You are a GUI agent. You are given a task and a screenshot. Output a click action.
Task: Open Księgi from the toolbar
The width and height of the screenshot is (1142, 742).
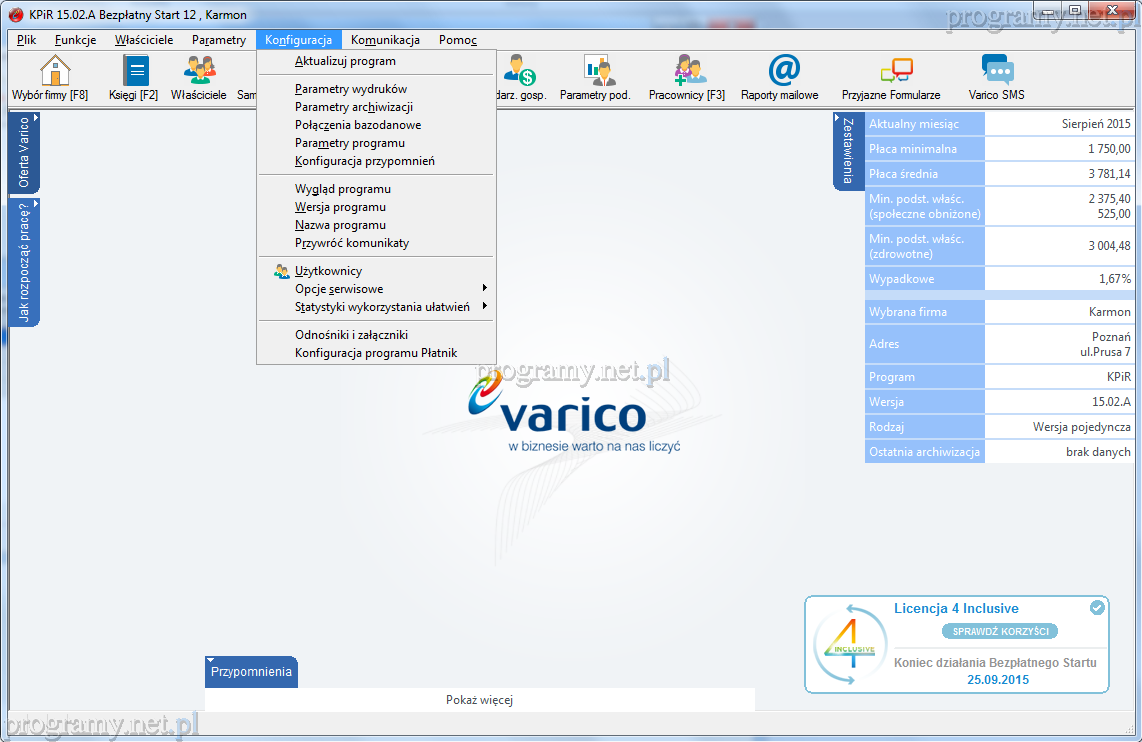point(134,71)
